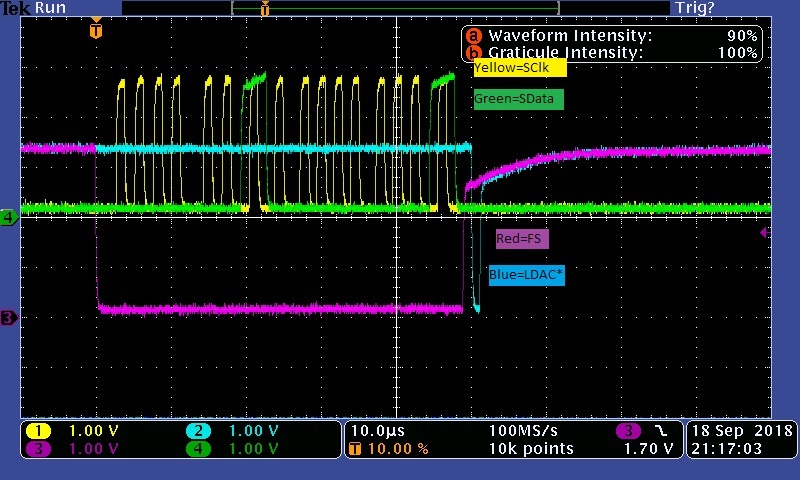
Task: Click the Trig? status indicator
Action: click(x=695, y=8)
